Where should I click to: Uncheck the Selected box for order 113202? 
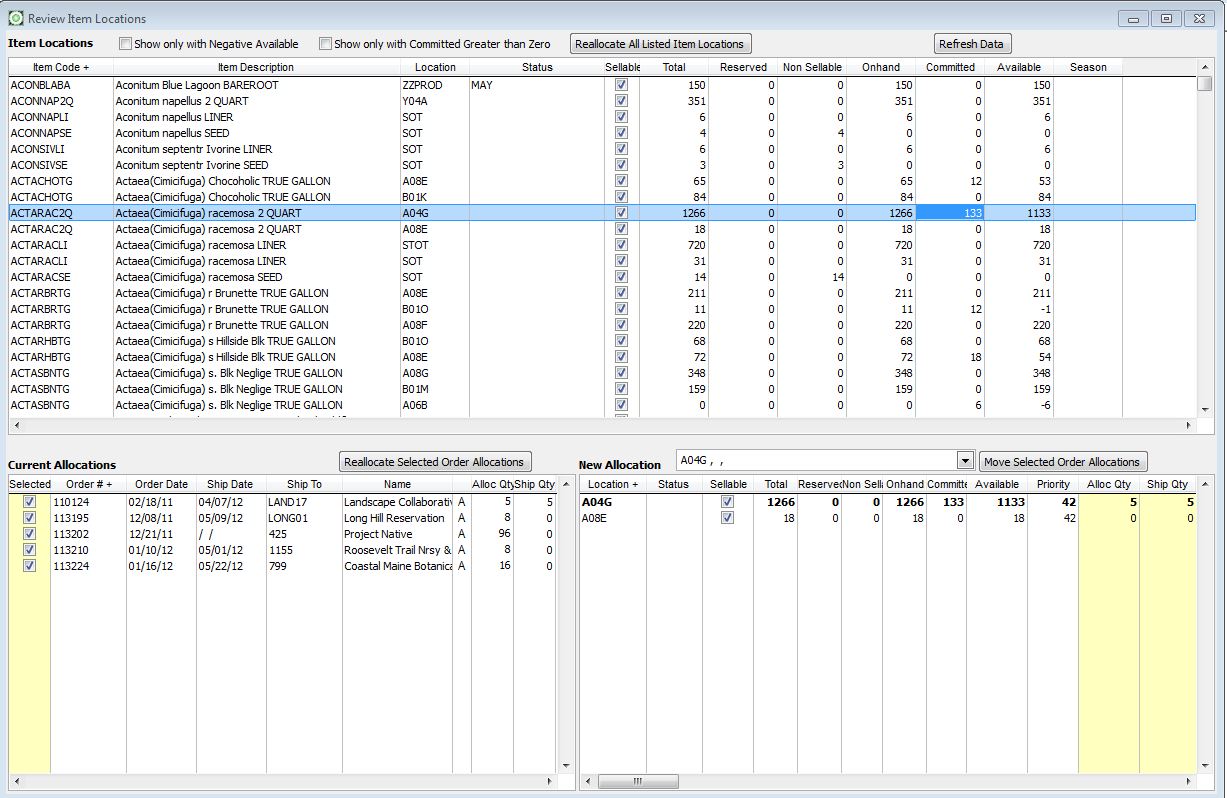coord(30,534)
